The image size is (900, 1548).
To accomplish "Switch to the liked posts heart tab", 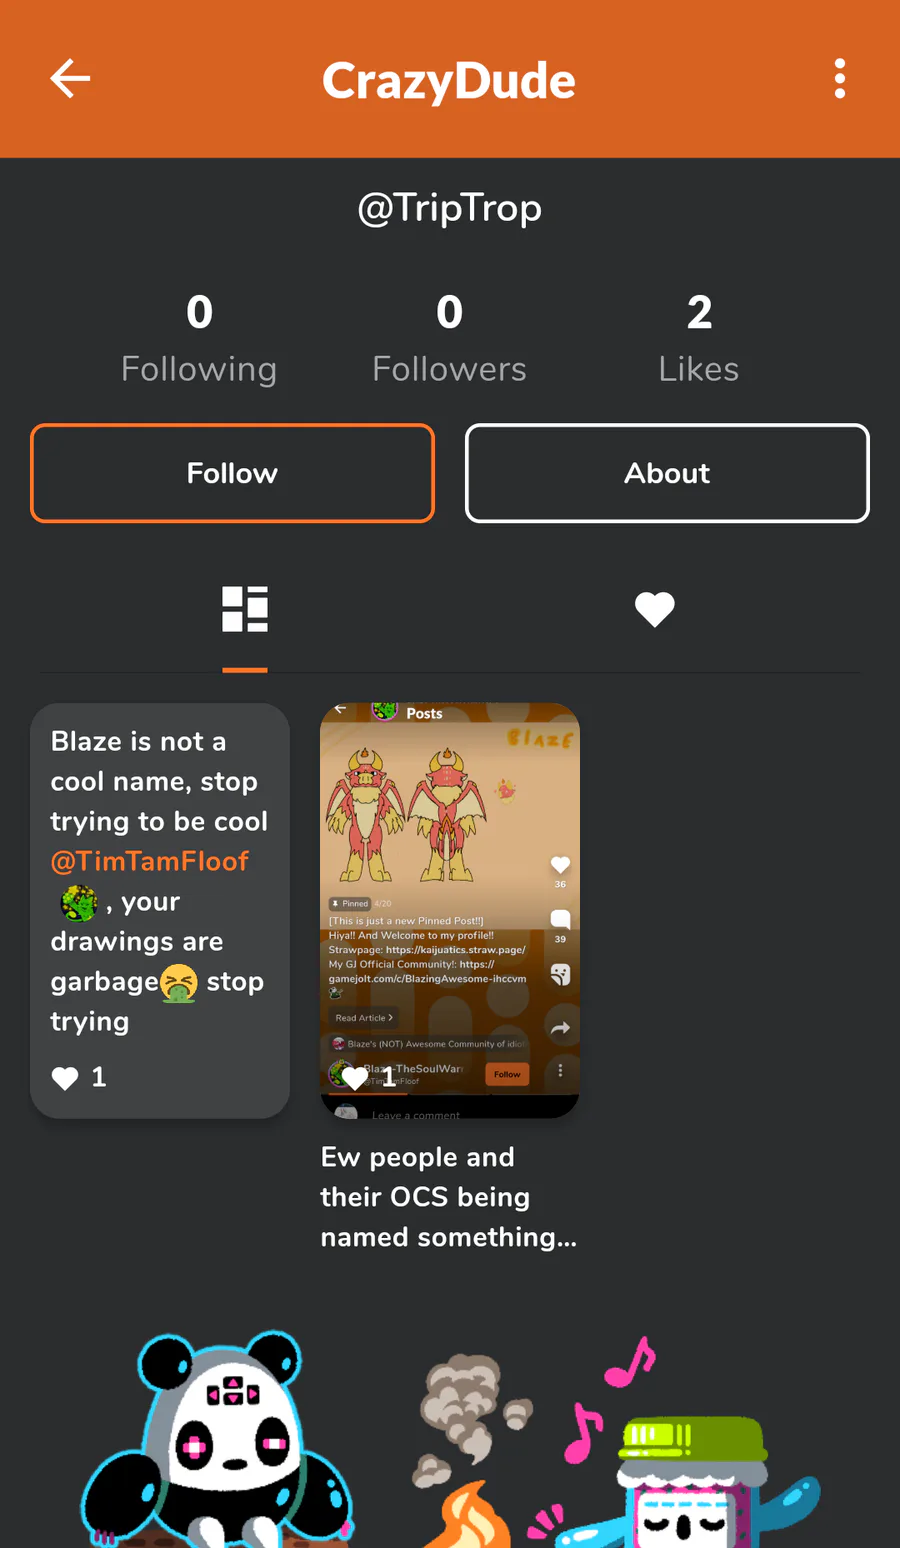I will [655, 609].
